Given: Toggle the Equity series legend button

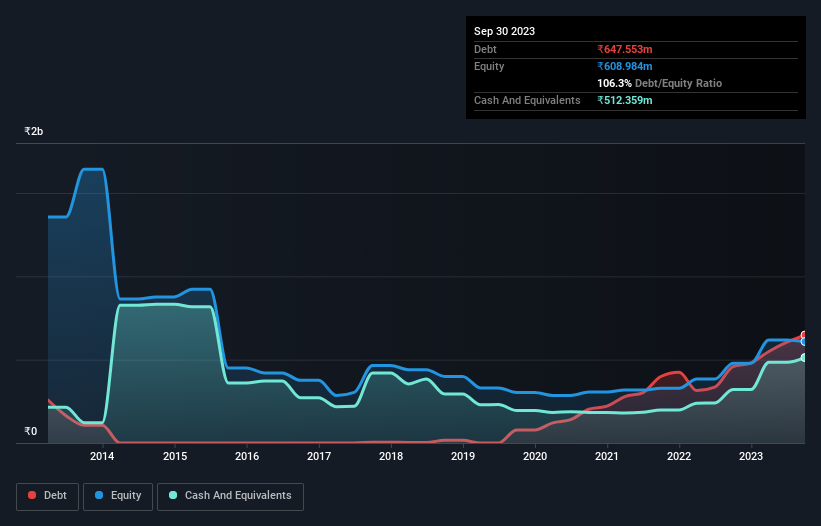Looking at the screenshot, I should (118, 496).
